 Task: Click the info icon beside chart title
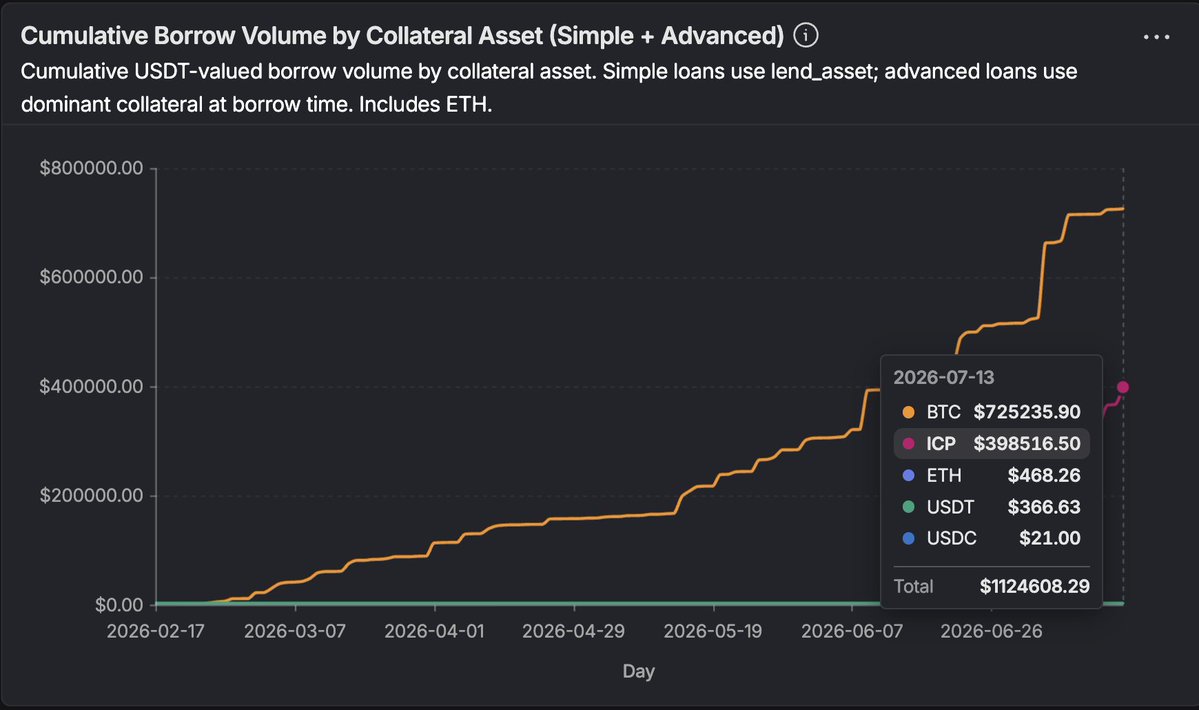(x=805, y=35)
